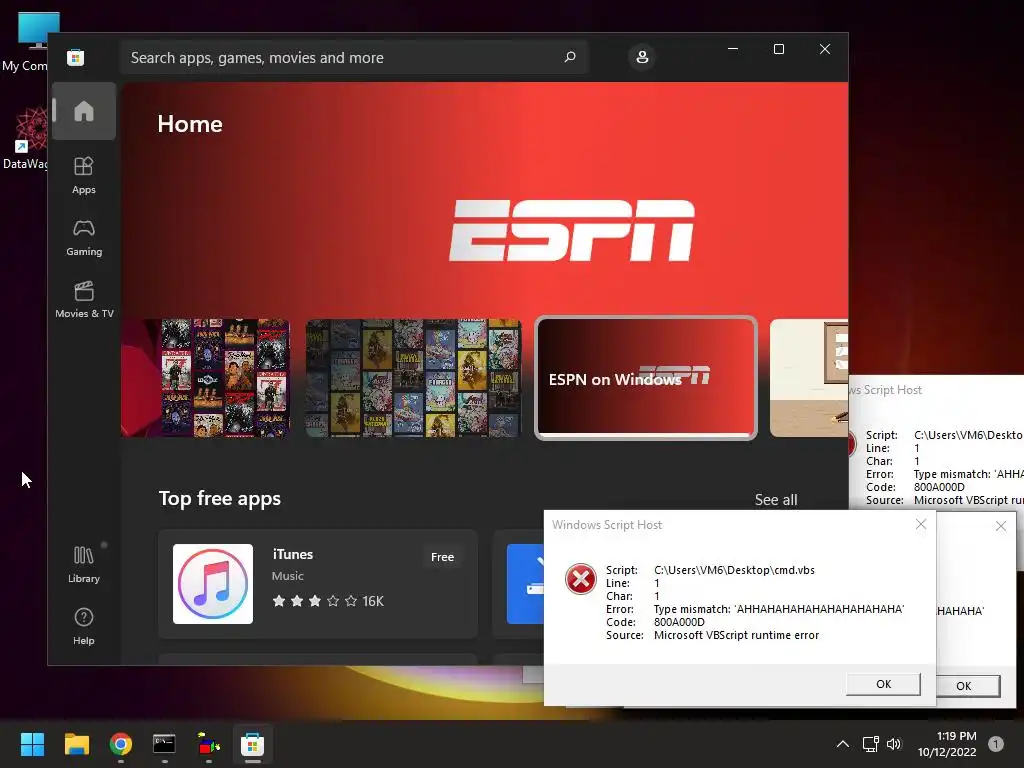Image resolution: width=1024 pixels, height=768 pixels.
Task: Maximize the Microsoft Store window
Action: point(778,49)
